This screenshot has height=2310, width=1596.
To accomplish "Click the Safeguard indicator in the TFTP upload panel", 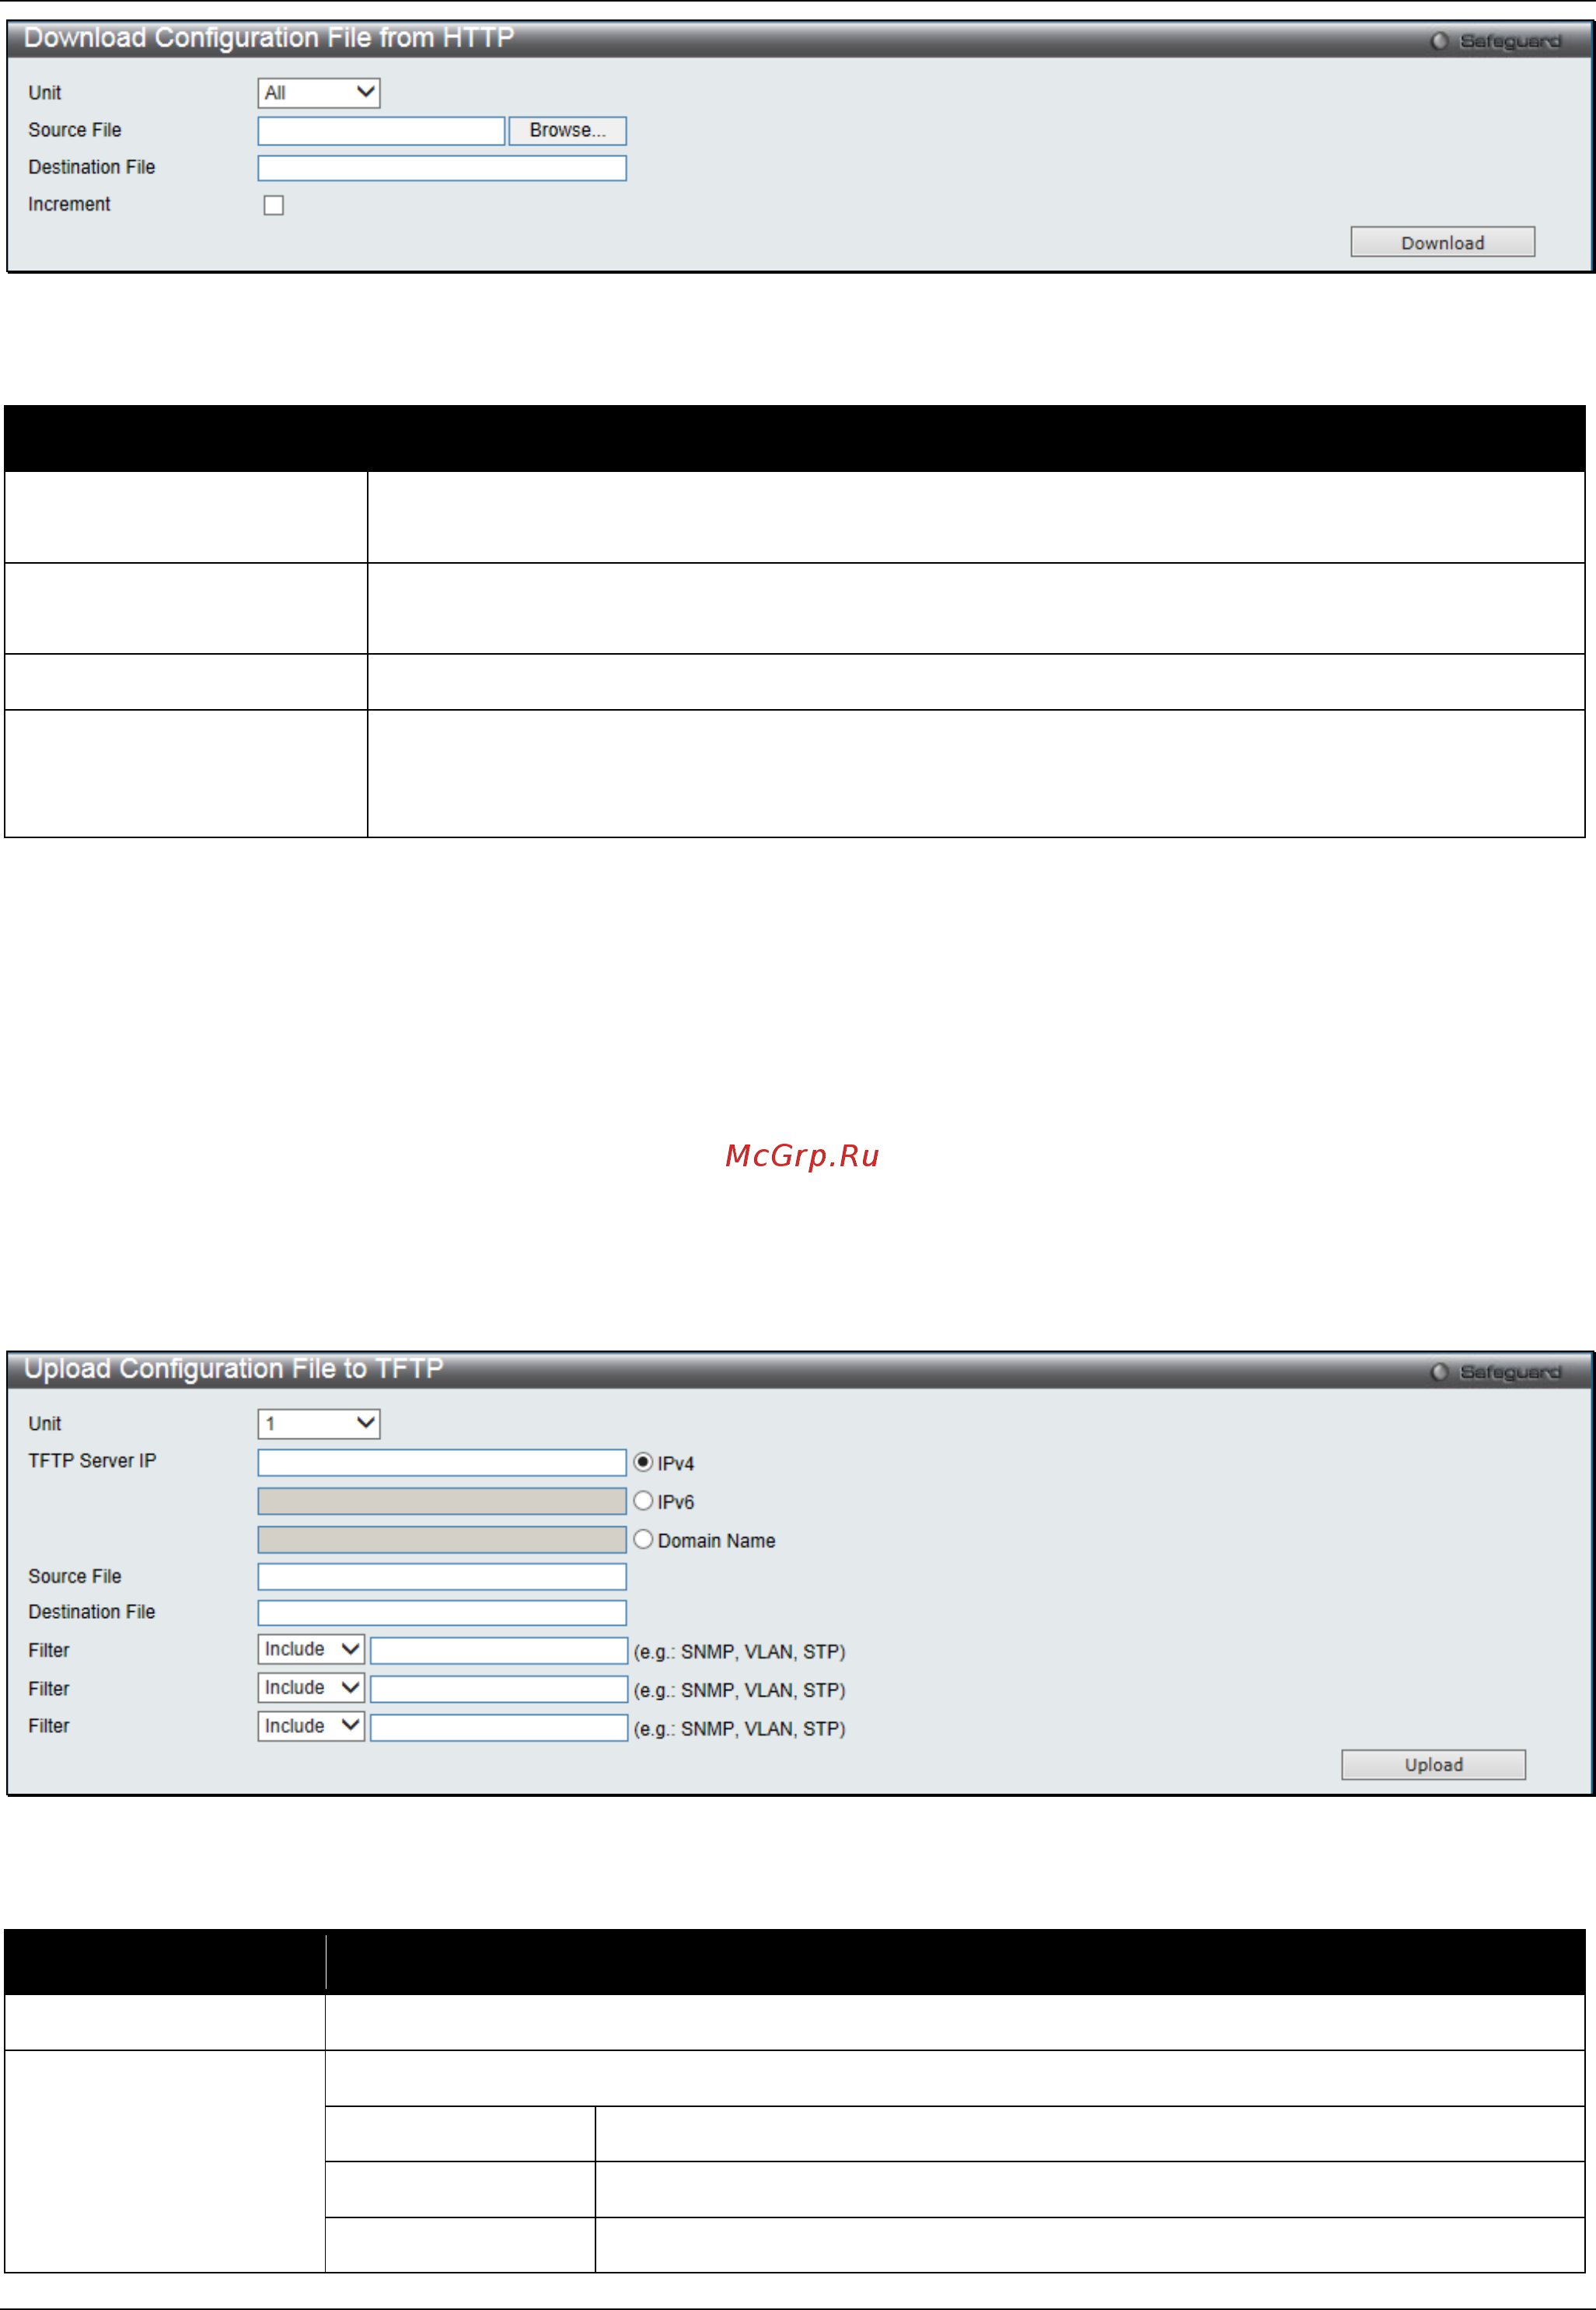I will (x=1496, y=1372).
